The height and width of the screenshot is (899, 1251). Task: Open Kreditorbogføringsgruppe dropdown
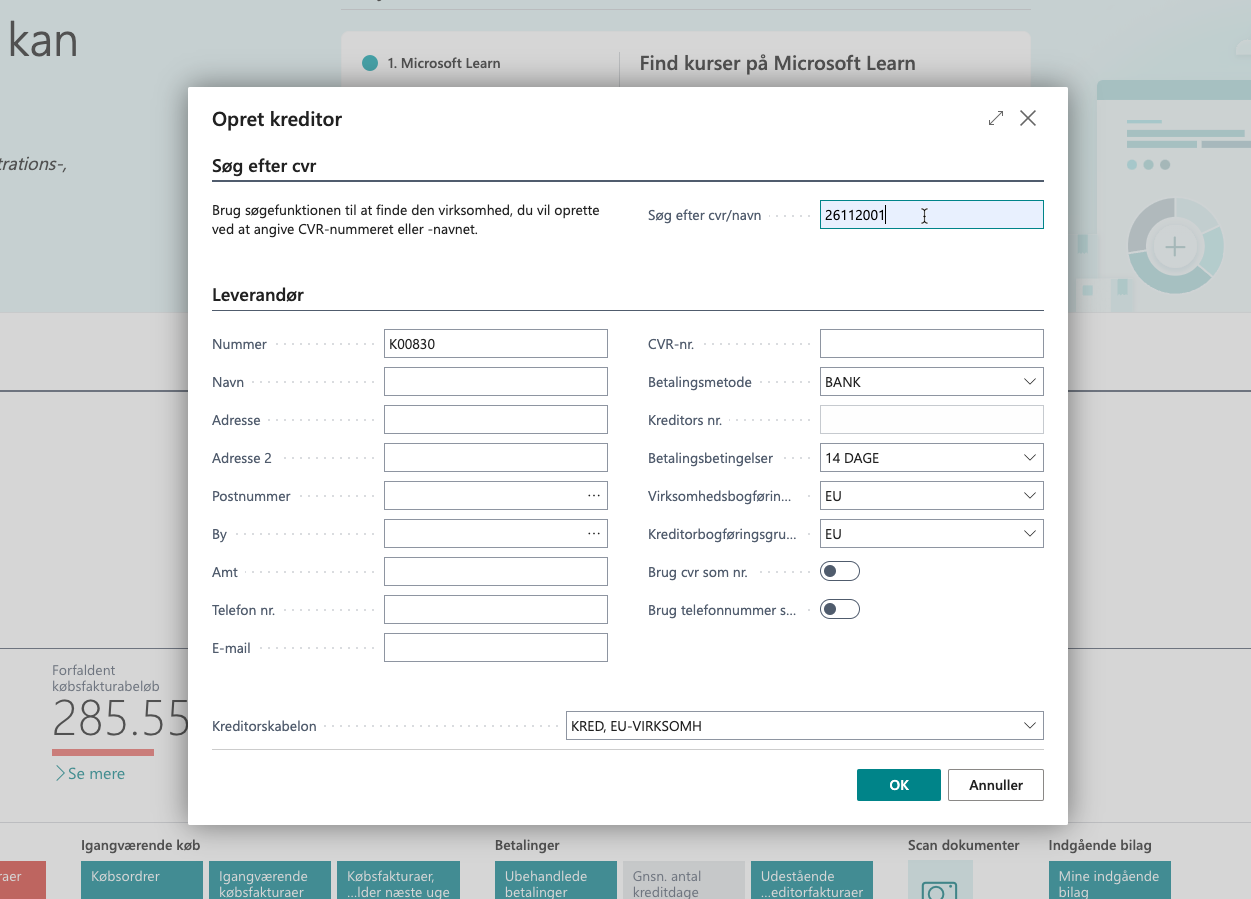pos(1029,534)
